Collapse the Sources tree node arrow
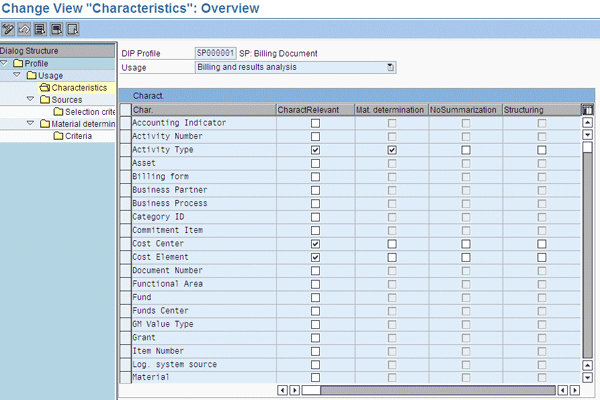Screen dimensions: 600x400 pos(31,99)
